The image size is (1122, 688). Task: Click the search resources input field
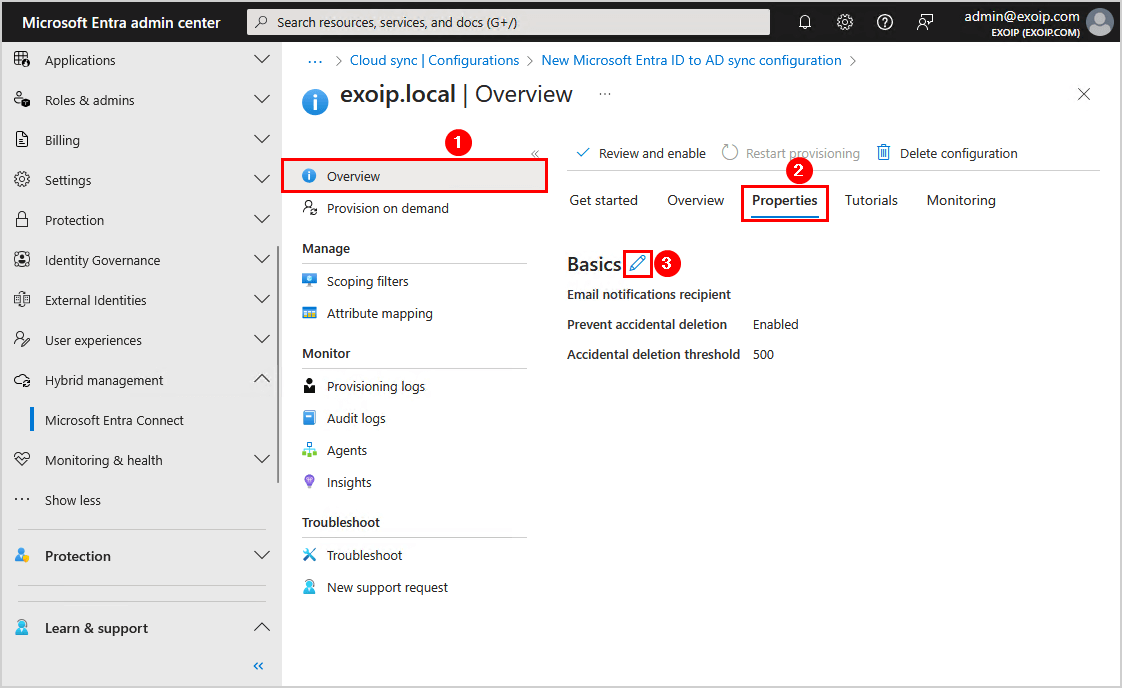click(x=508, y=22)
